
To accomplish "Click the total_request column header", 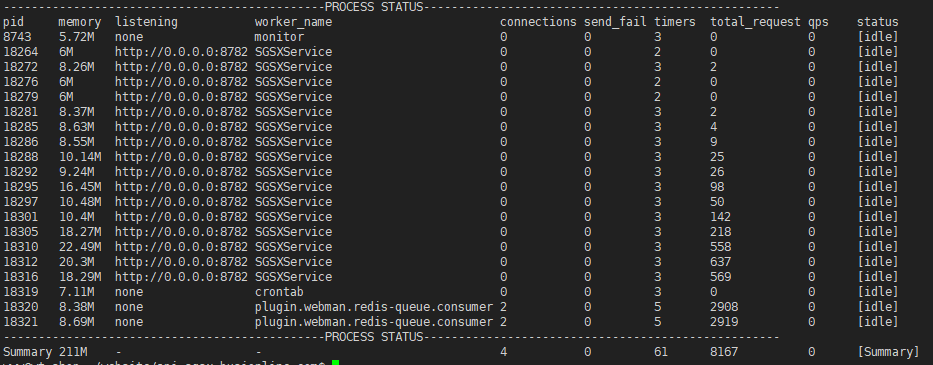I will (756, 22).
